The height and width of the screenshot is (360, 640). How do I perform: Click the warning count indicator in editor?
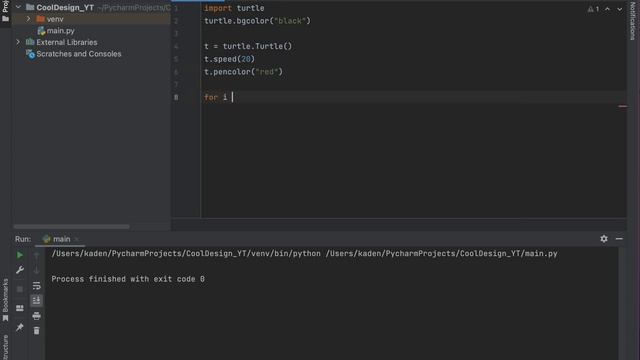point(593,9)
